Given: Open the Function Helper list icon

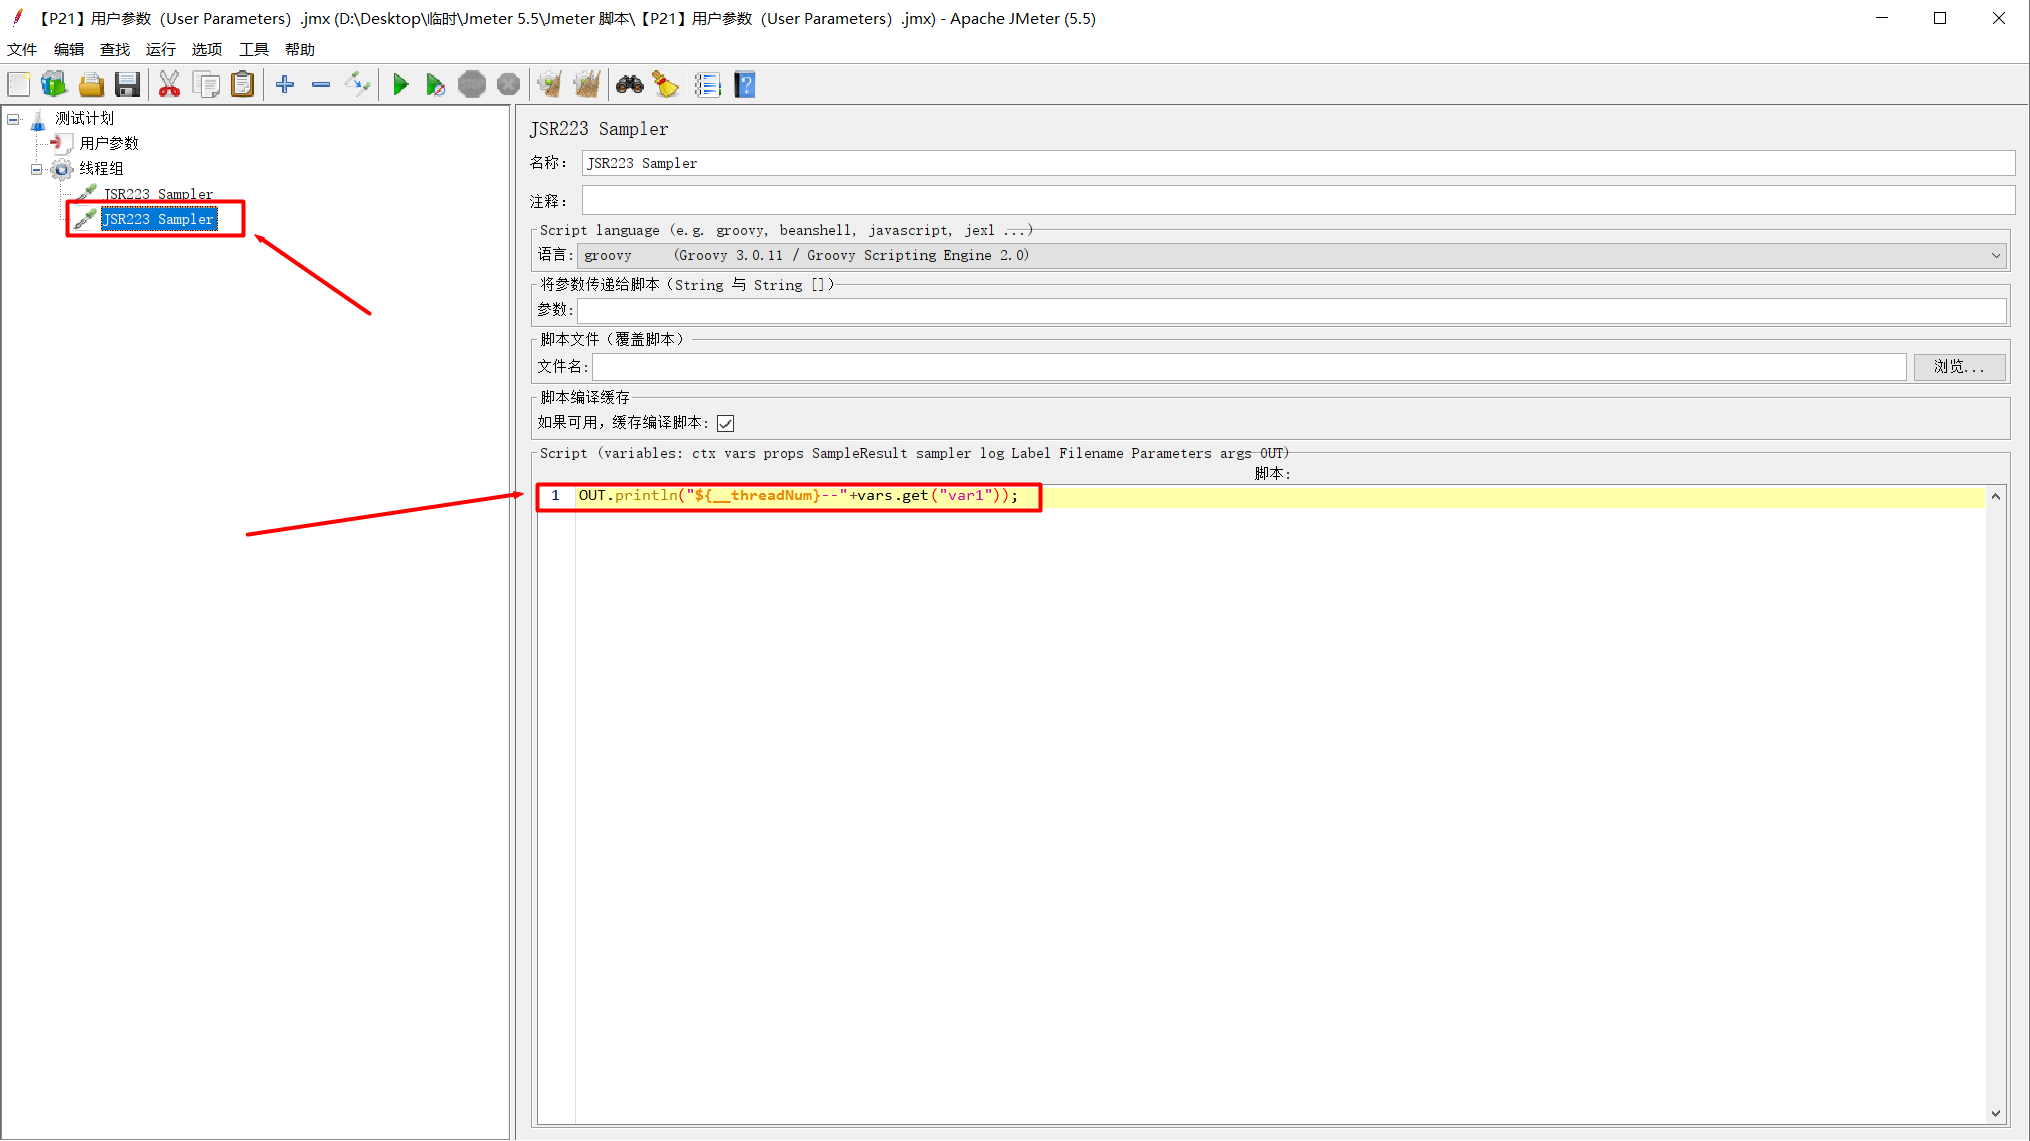Looking at the screenshot, I should click(708, 85).
